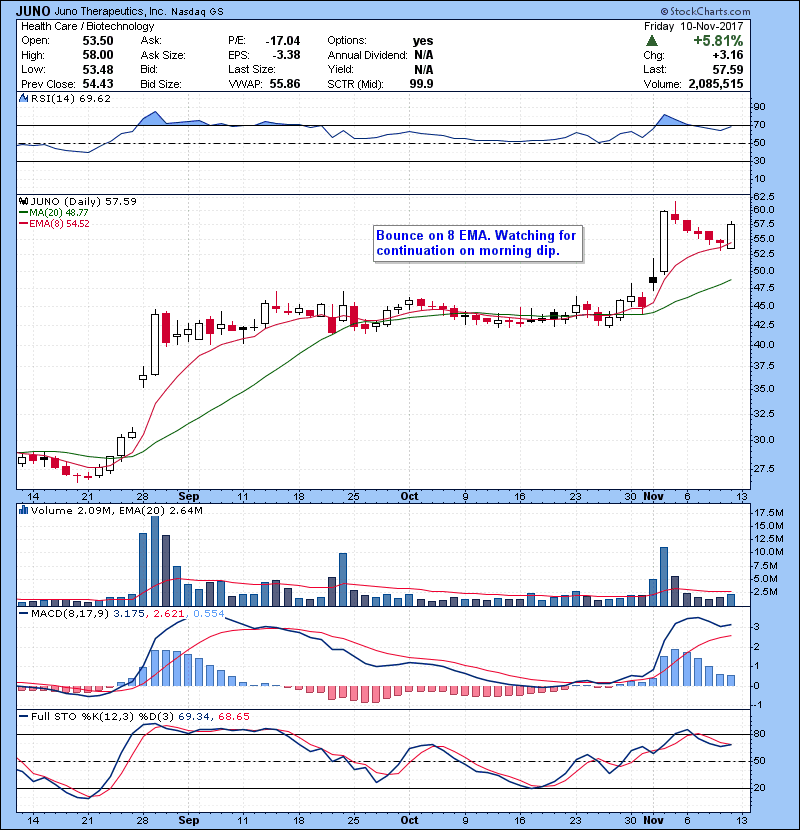Click the volume bars icon beside Volume 2.09M
Screen dimensions: 800x830
(x=24, y=510)
